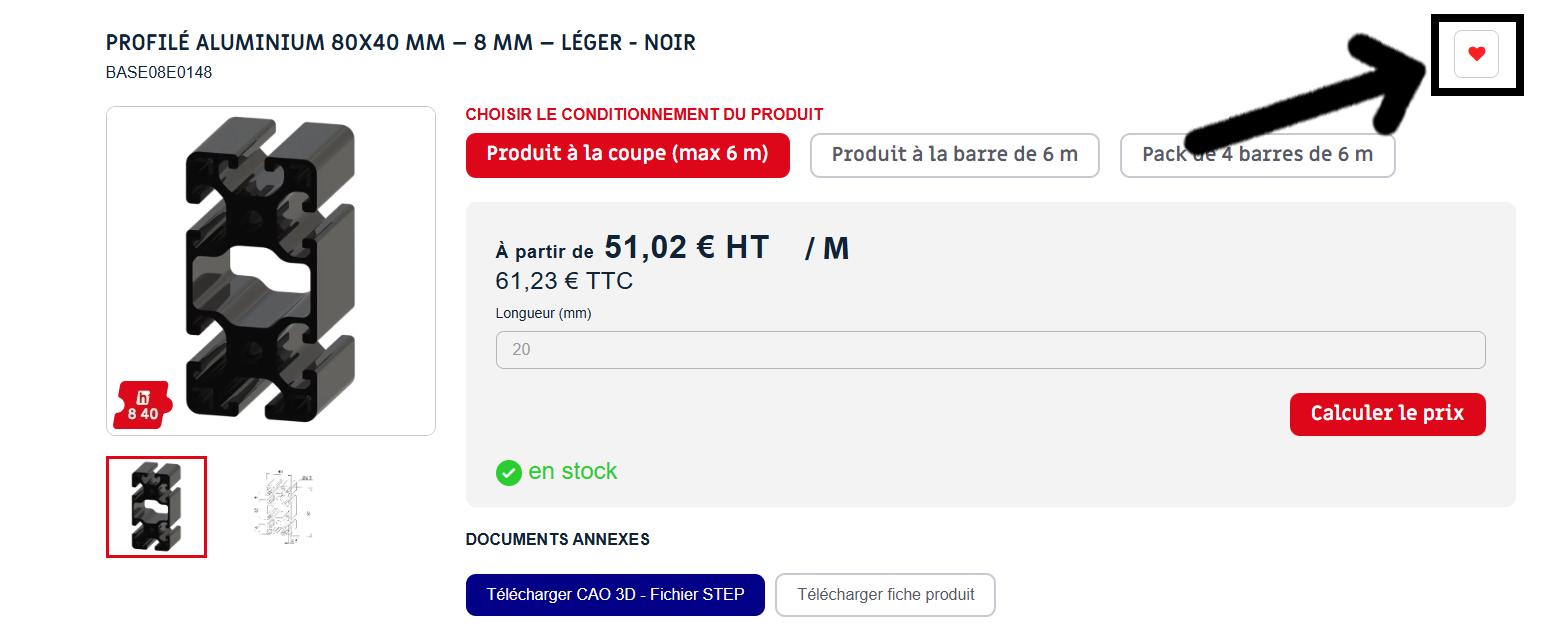Image resolution: width=1567 pixels, height=636 pixels.
Task: Click 'Choisir le conditionnement du produit' heading
Action: [645, 115]
